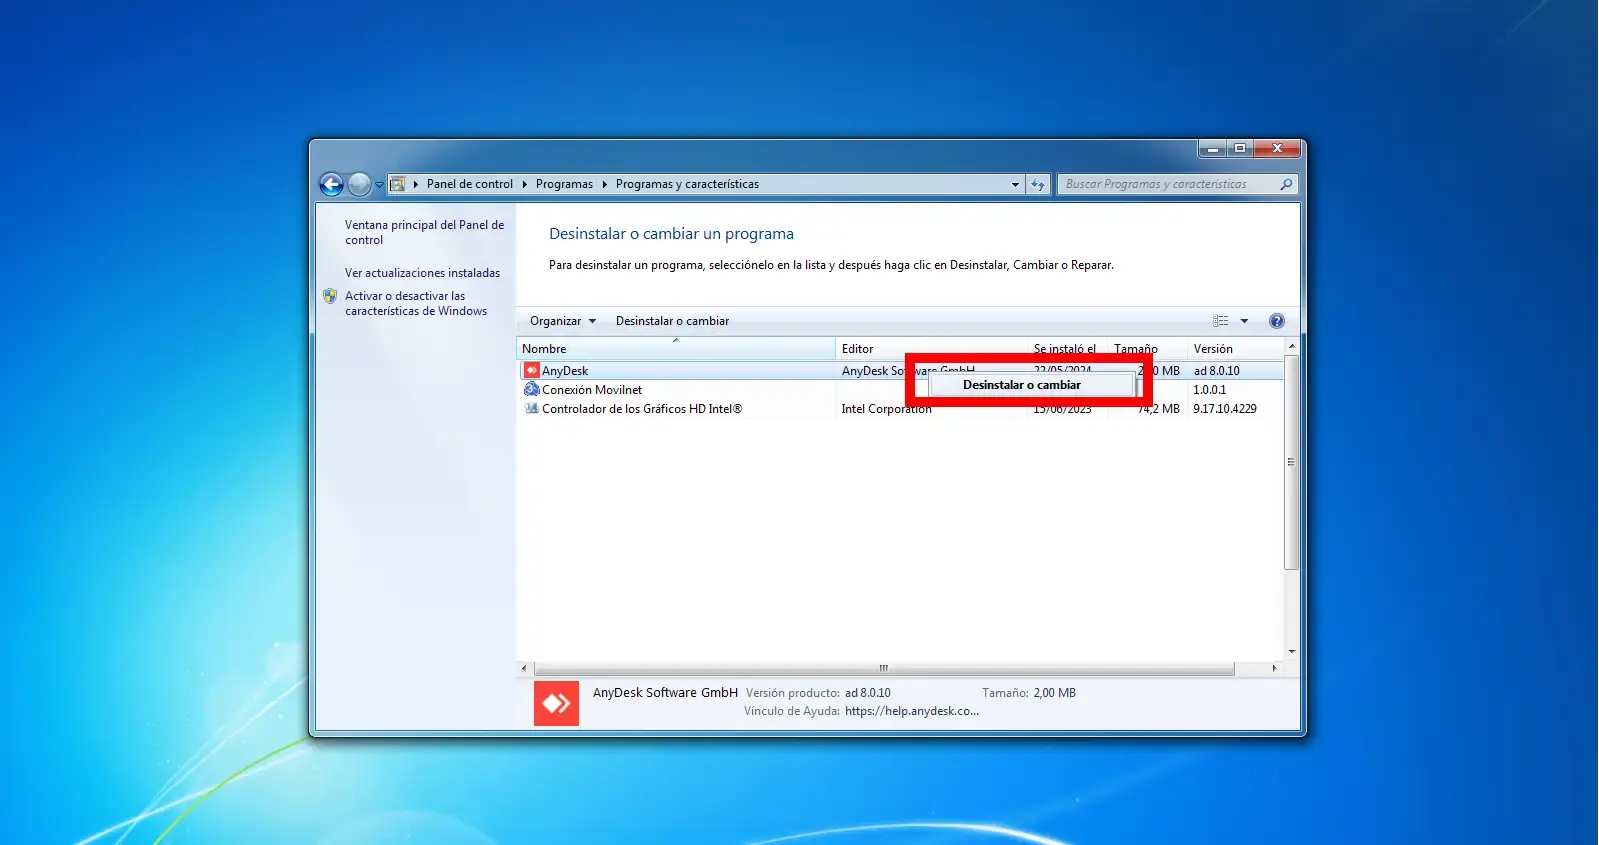Go back with the blue arrow button

pyautogui.click(x=331, y=184)
